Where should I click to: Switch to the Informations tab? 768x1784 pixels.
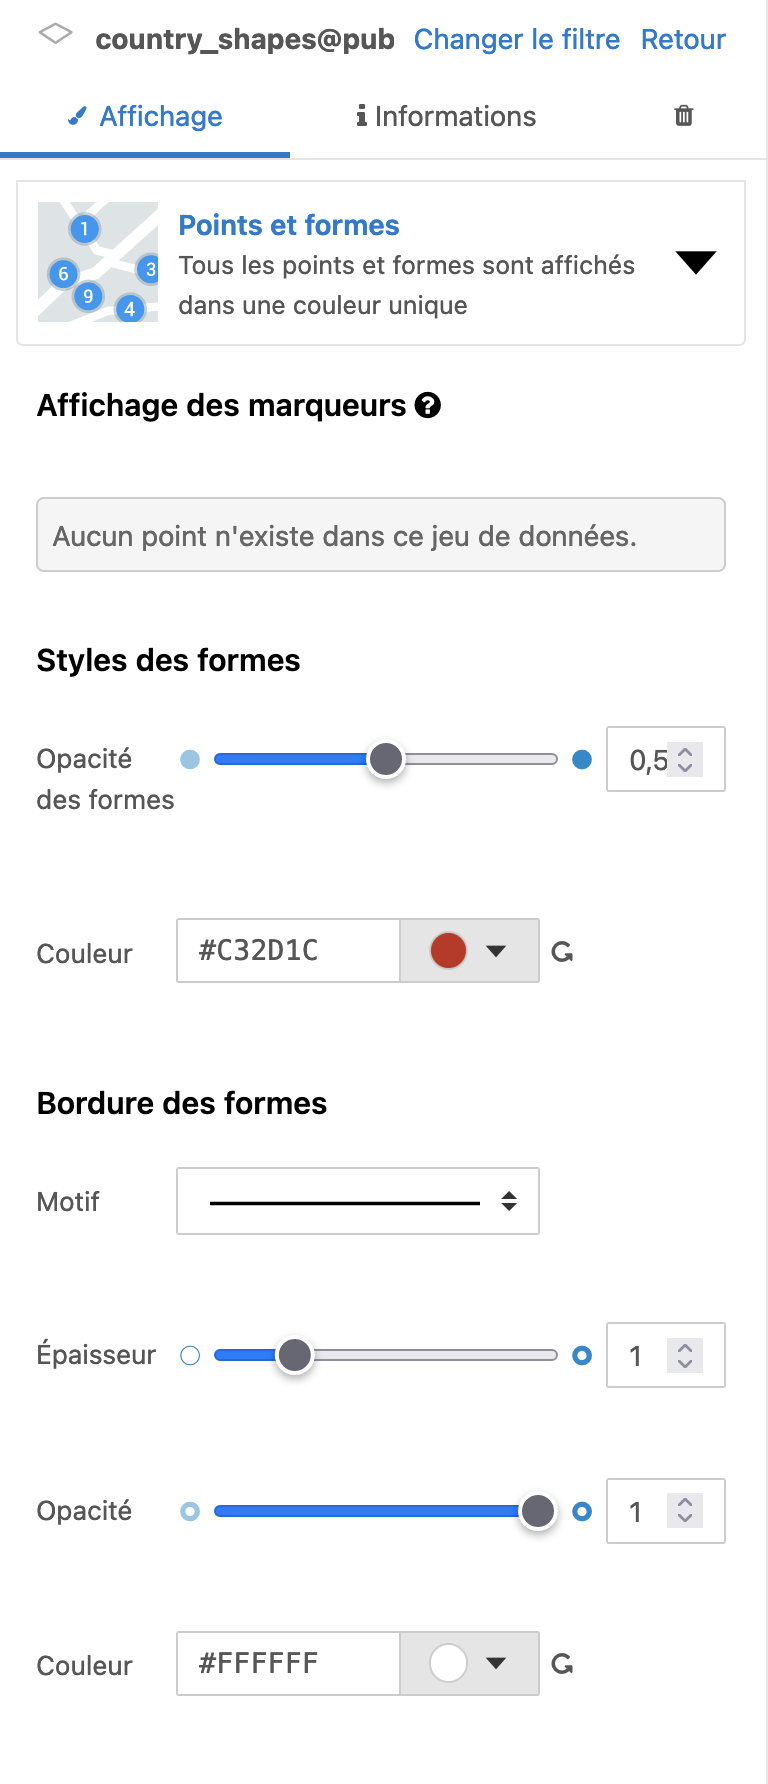(446, 117)
